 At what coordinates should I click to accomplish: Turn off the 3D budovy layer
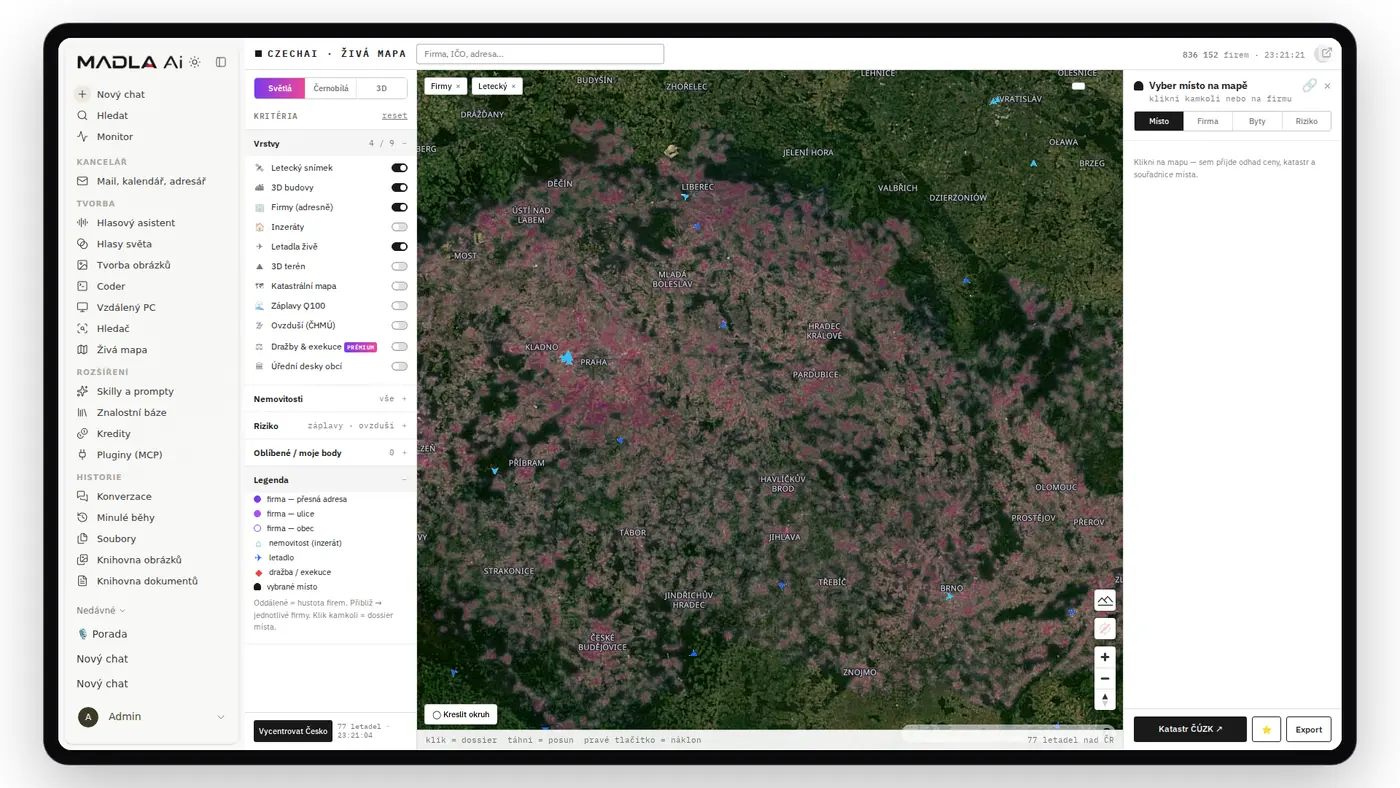click(399, 187)
